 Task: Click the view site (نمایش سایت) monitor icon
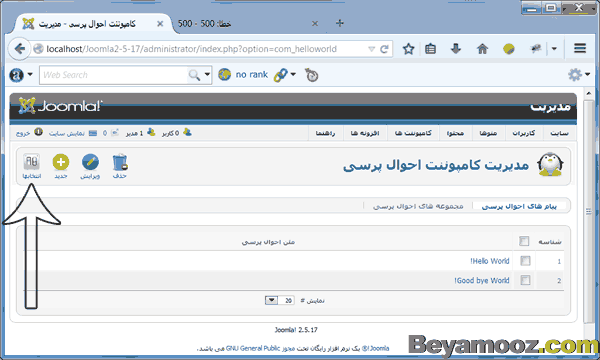coord(93,133)
